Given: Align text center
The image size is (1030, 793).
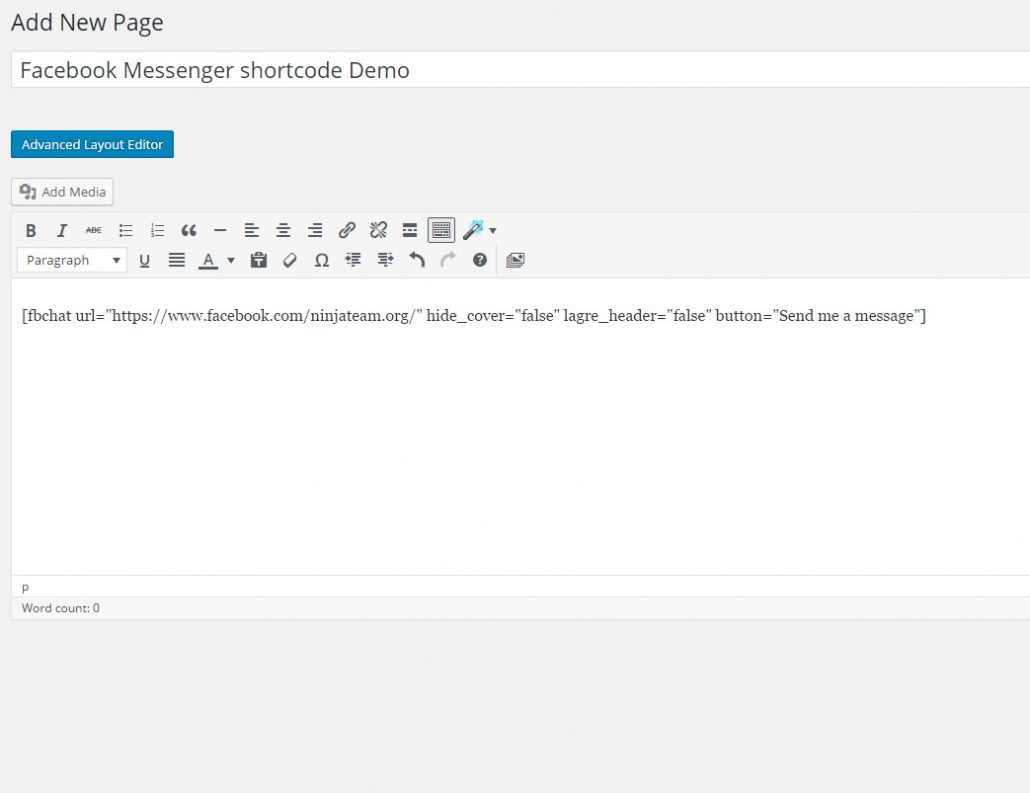Looking at the screenshot, I should point(283,231).
